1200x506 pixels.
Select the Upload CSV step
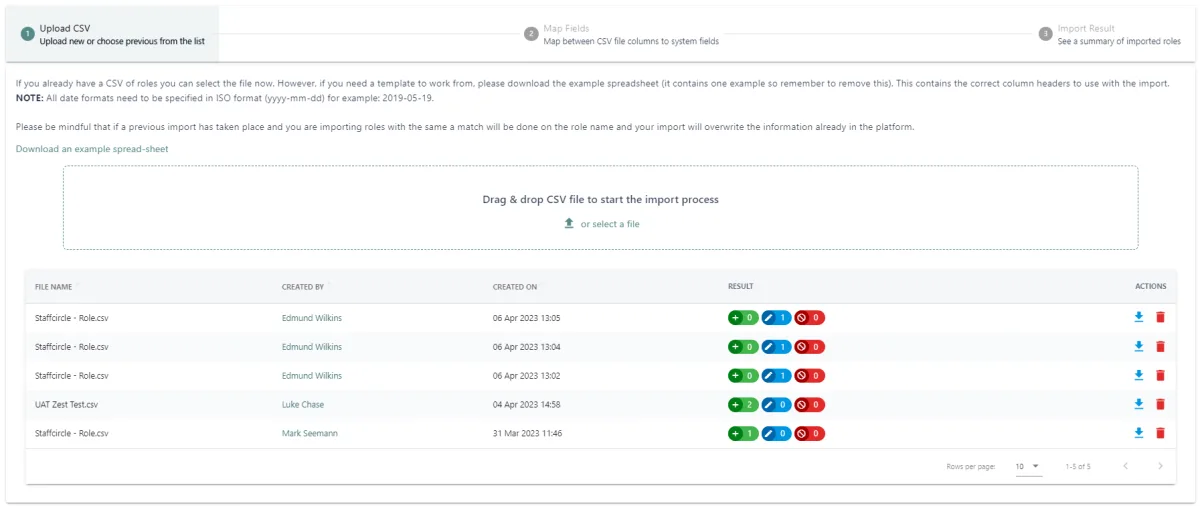[x=112, y=34]
